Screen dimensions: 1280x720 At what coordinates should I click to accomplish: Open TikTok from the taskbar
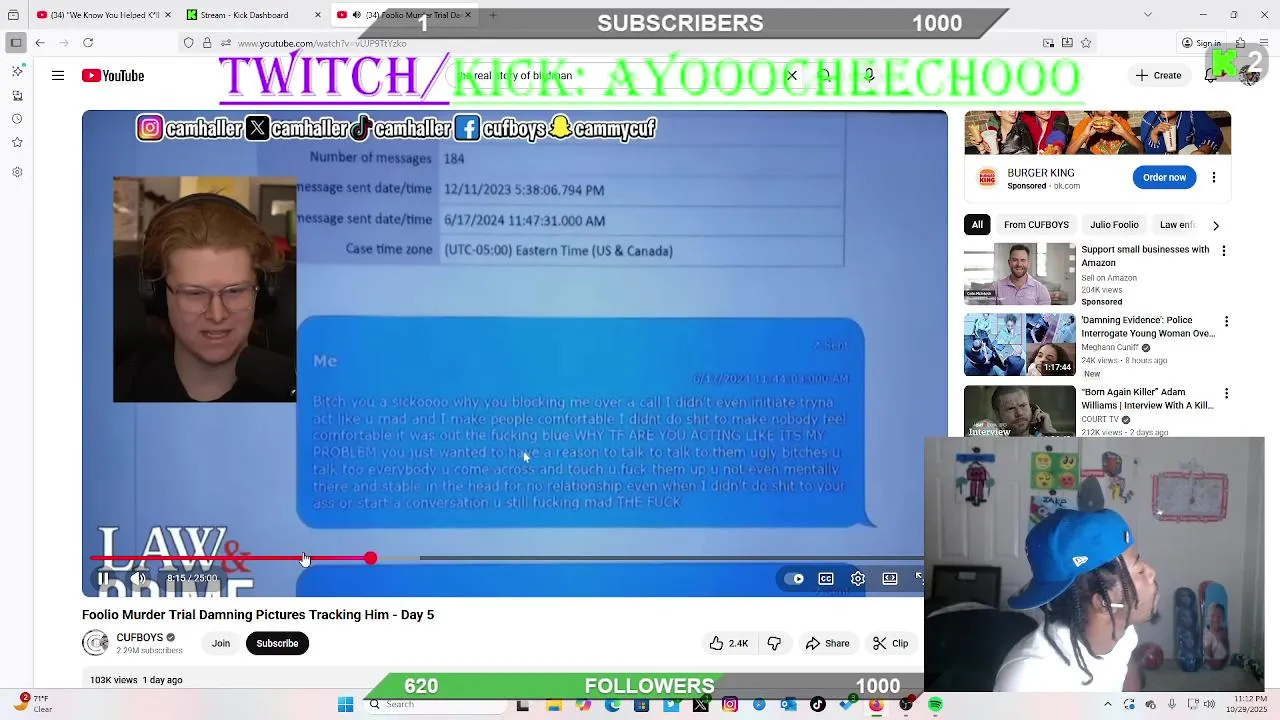coord(818,705)
